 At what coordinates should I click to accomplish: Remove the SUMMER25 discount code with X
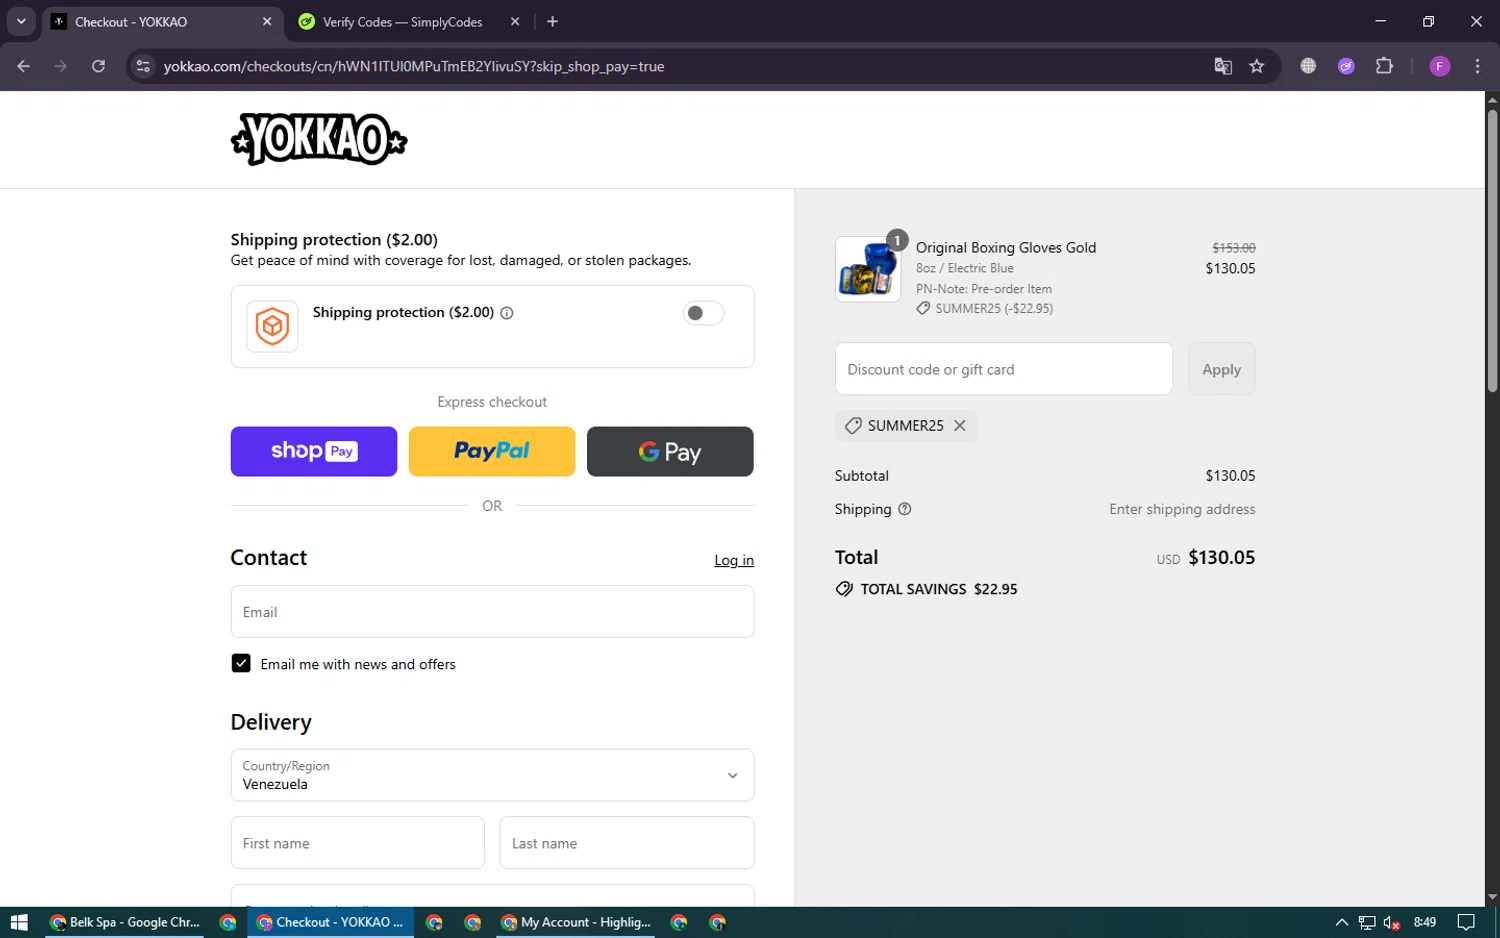960,425
